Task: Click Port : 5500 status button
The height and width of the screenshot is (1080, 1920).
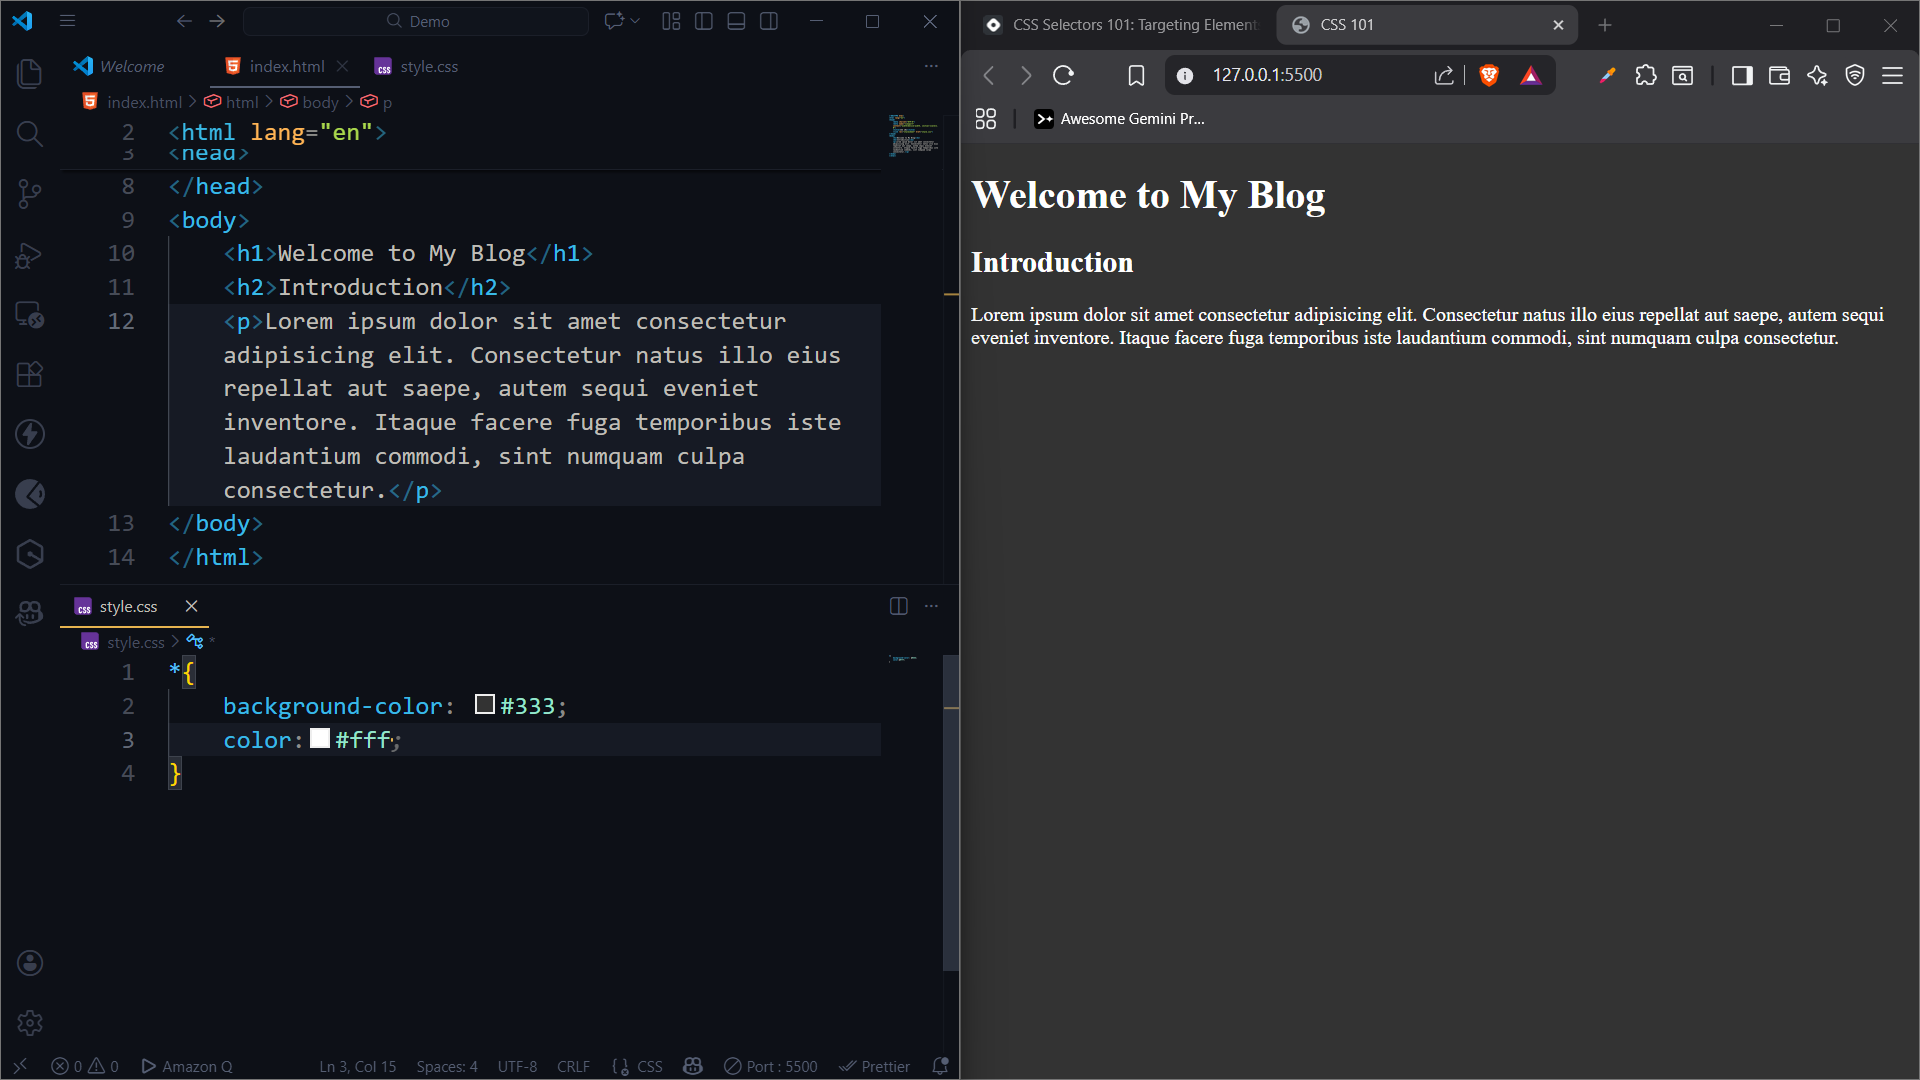Action: 771,1066
